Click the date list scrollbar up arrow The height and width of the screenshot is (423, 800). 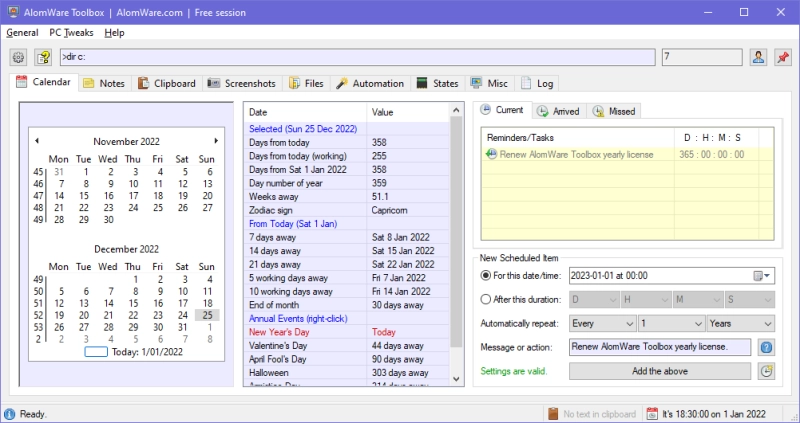tap(456, 110)
